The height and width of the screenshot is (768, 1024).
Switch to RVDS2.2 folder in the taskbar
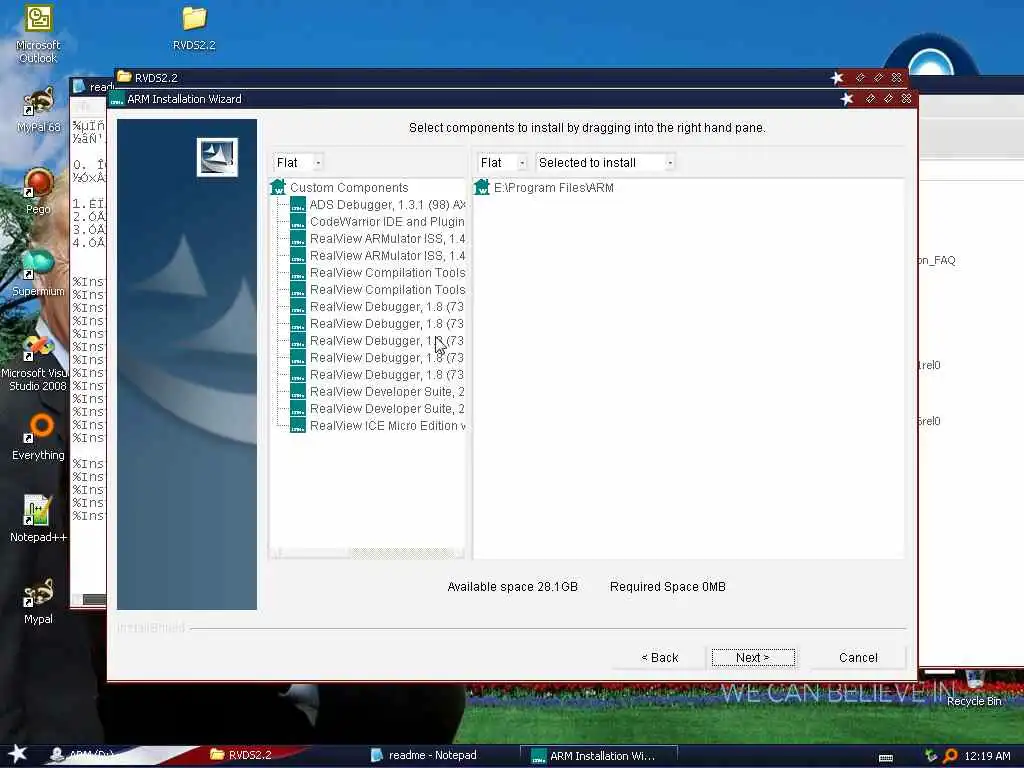[x=240, y=755]
